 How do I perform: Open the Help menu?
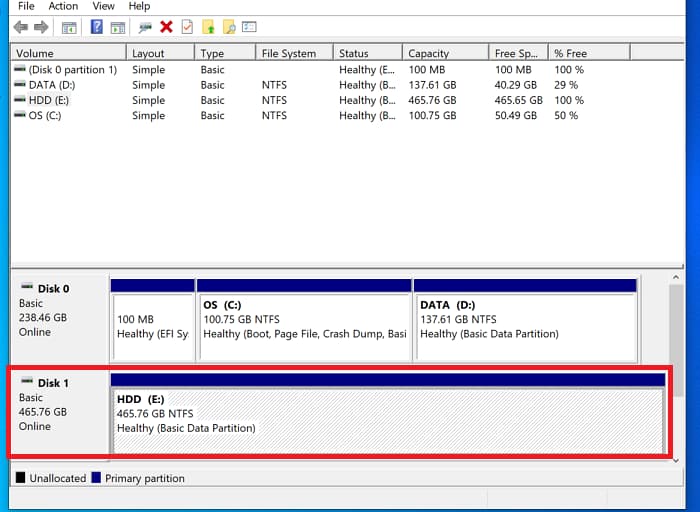(x=139, y=6)
